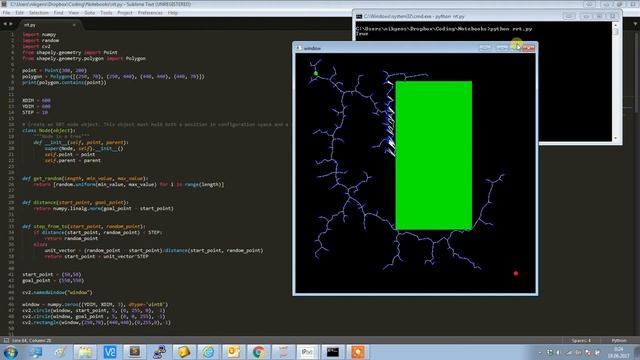Screen dimensions: 640x360
Task: Click the Line, Column status text
Action: [x=32, y=340]
